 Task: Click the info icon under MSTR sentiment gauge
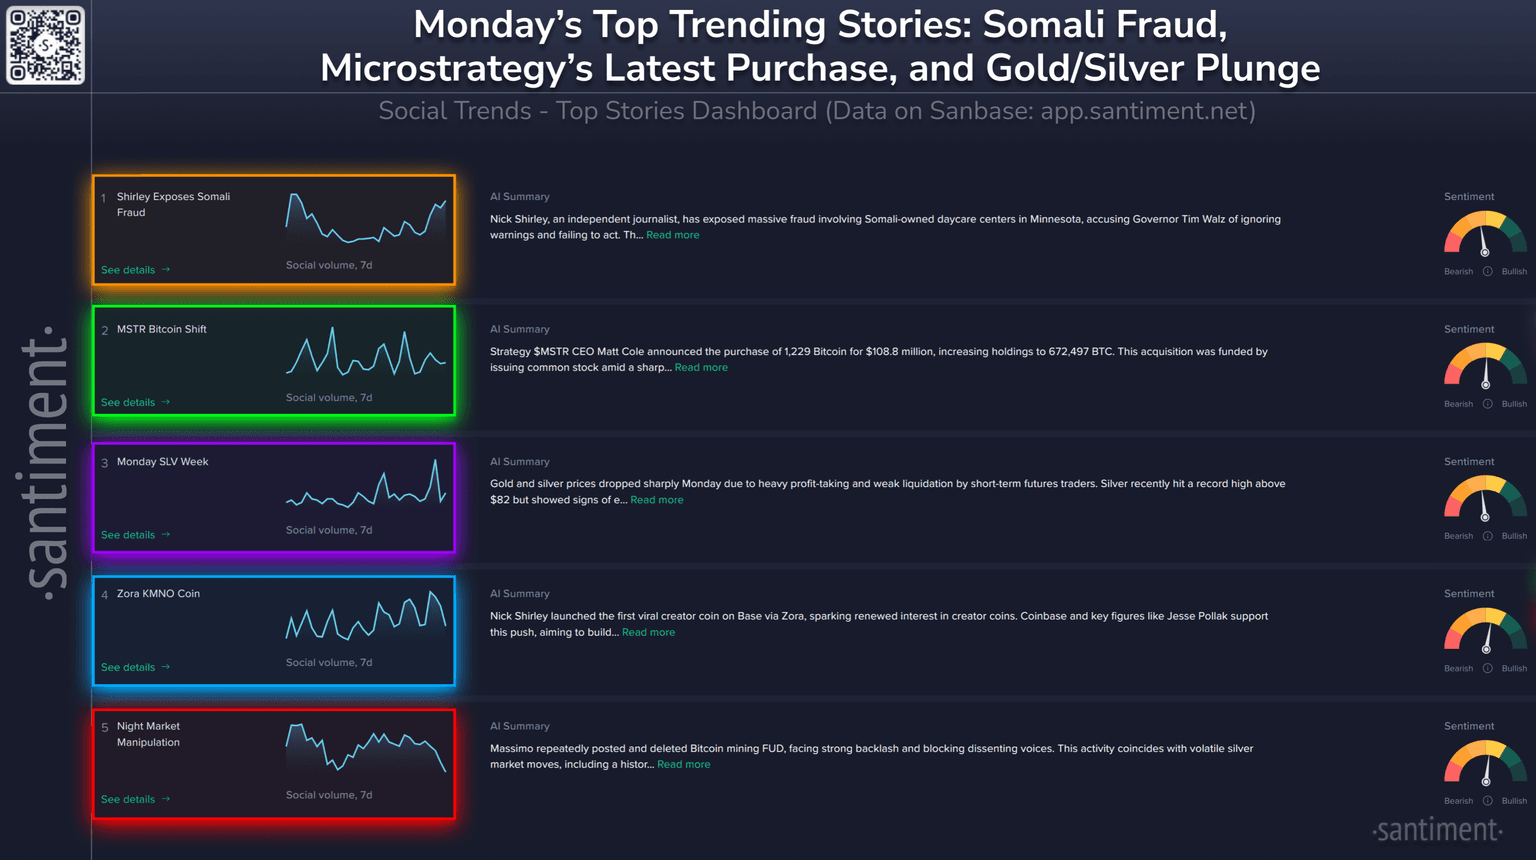pos(1487,404)
